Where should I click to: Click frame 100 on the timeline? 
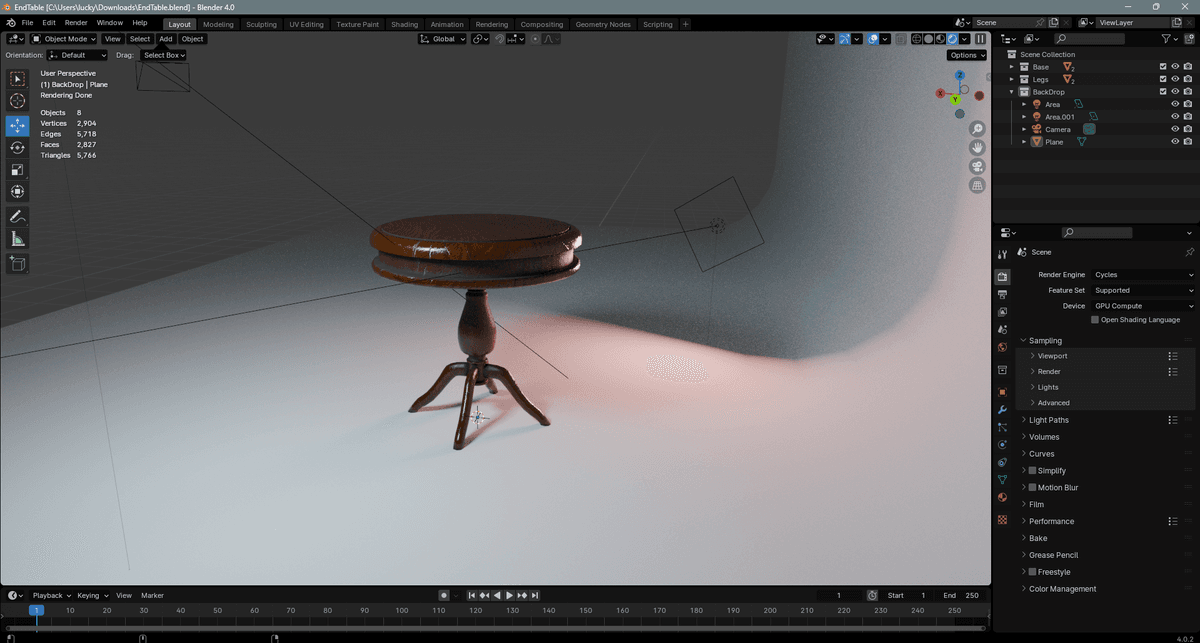pos(401,610)
